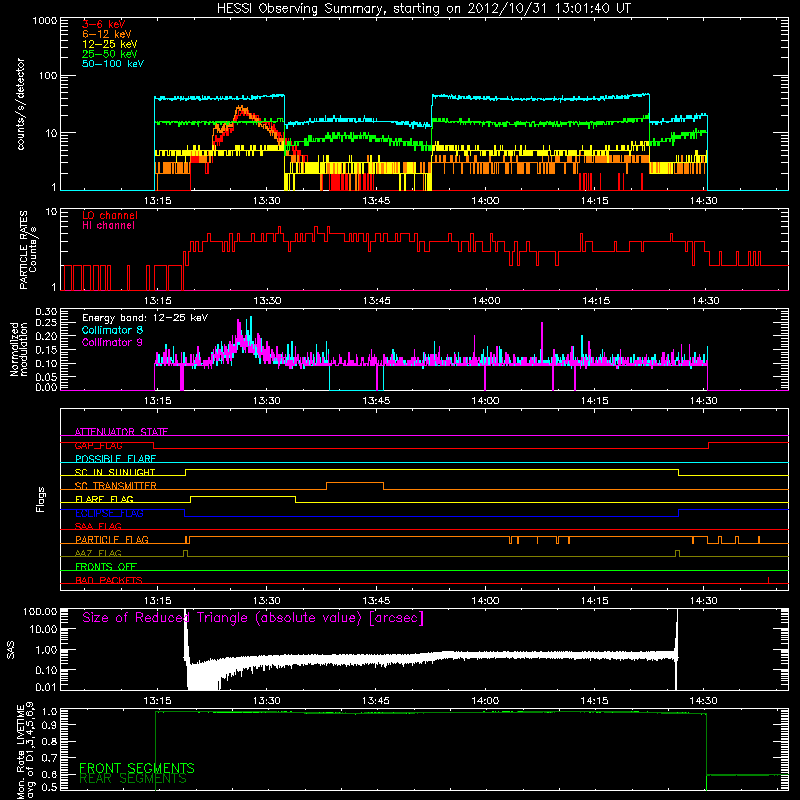Screen dimensions: 800x800
Task: Click the dim AAZ_FLAG label
Action: point(98,553)
